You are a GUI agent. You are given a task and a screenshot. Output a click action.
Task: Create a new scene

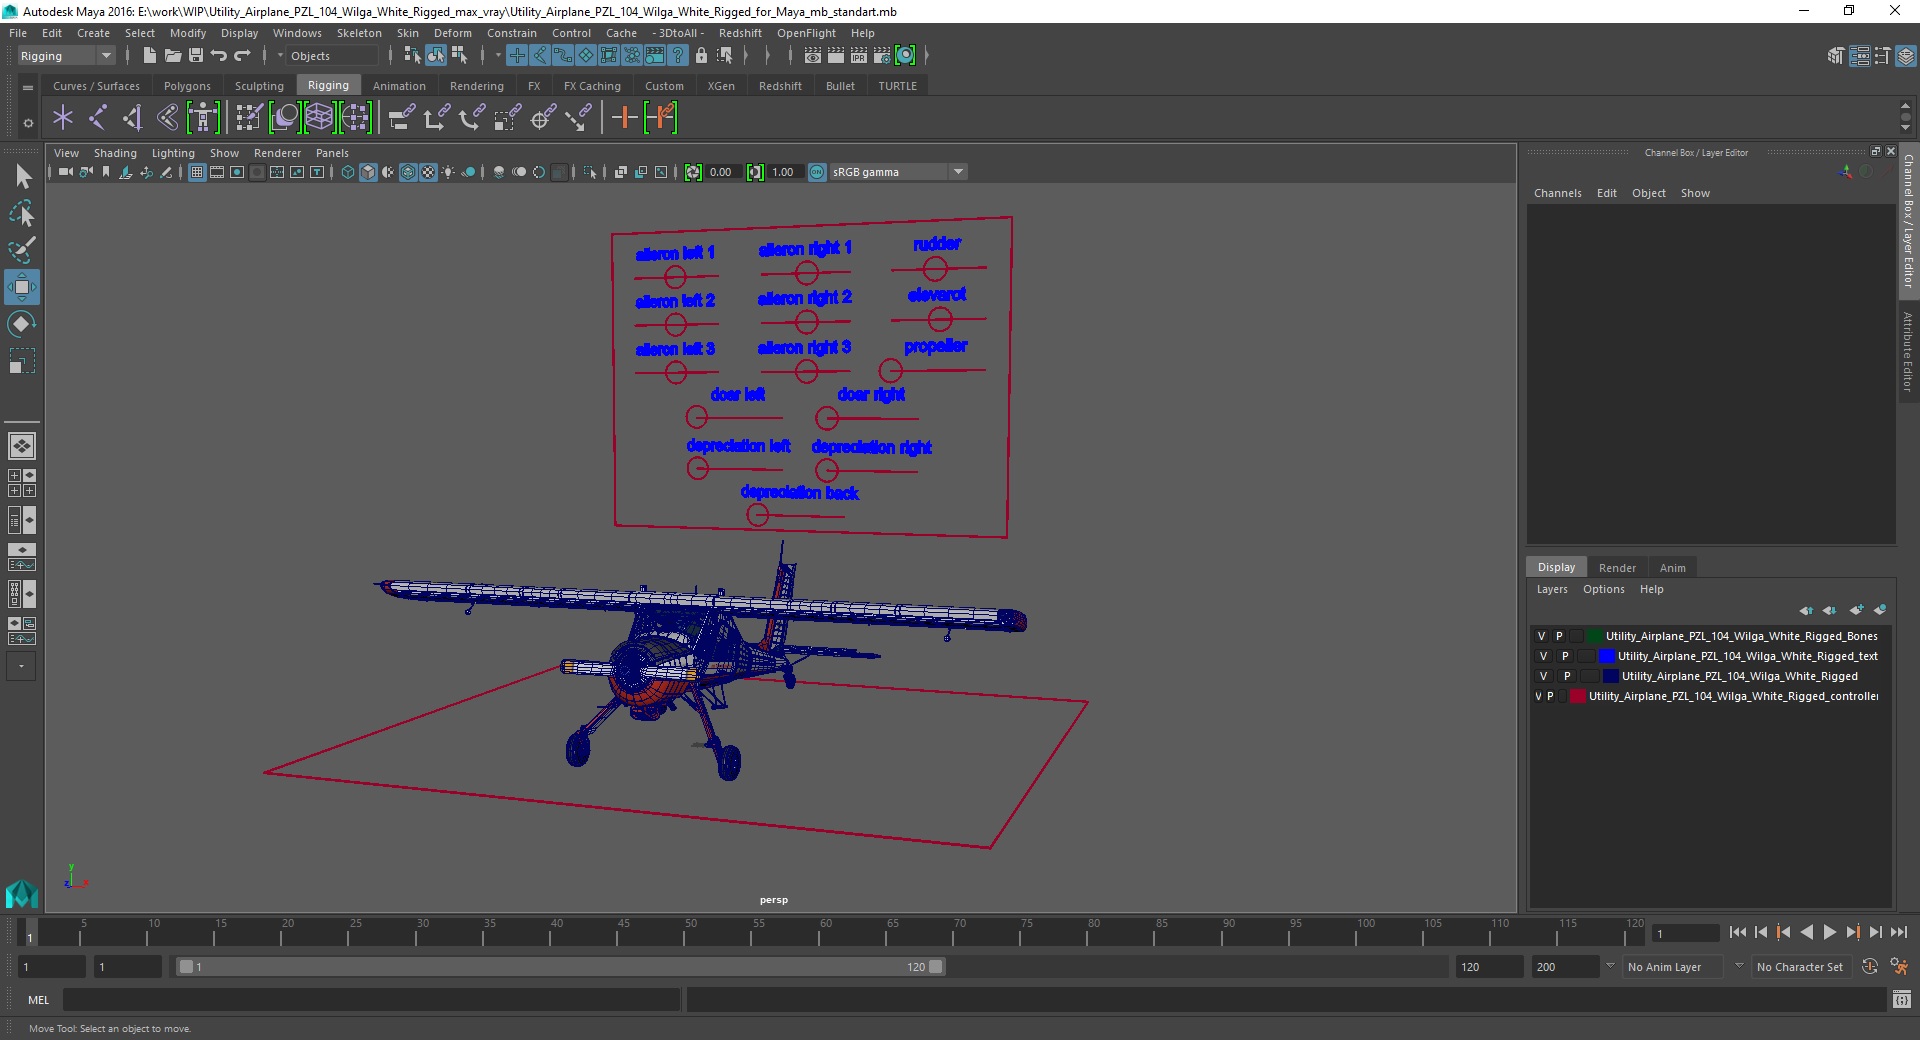click(x=149, y=56)
